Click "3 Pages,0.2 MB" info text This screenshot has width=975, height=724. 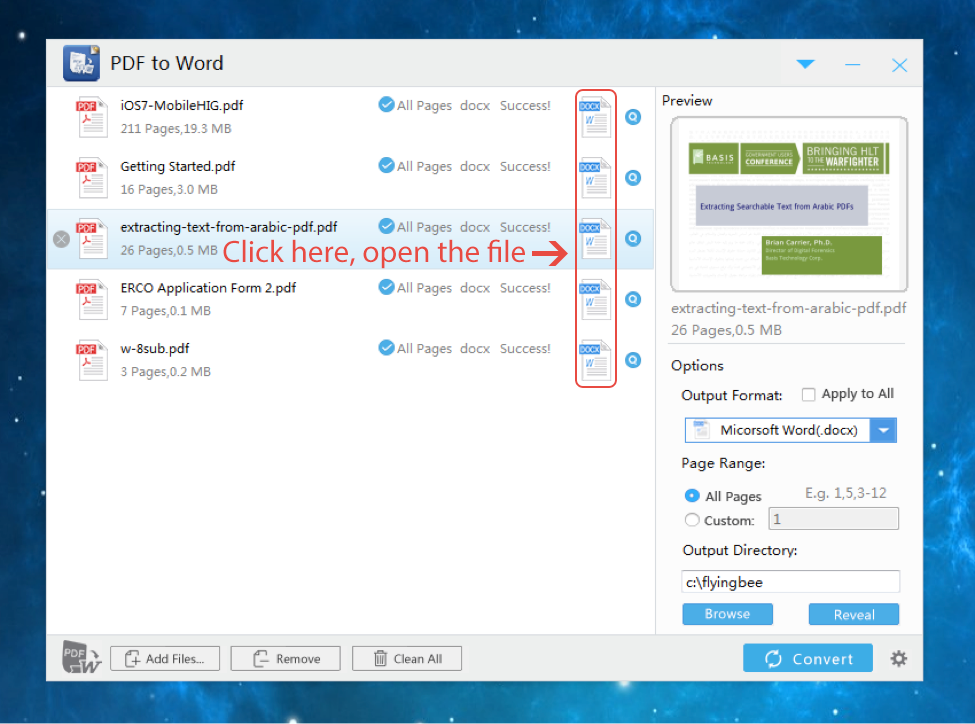(165, 372)
